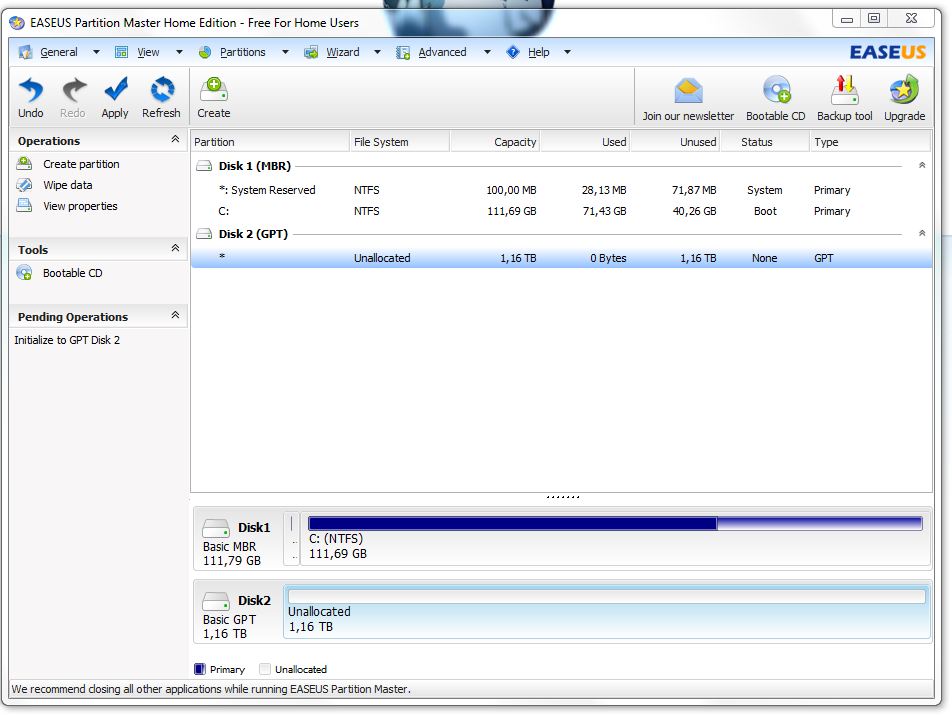
Task: Click View properties link in Operations
Action: pyautogui.click(x=80, y=206)
